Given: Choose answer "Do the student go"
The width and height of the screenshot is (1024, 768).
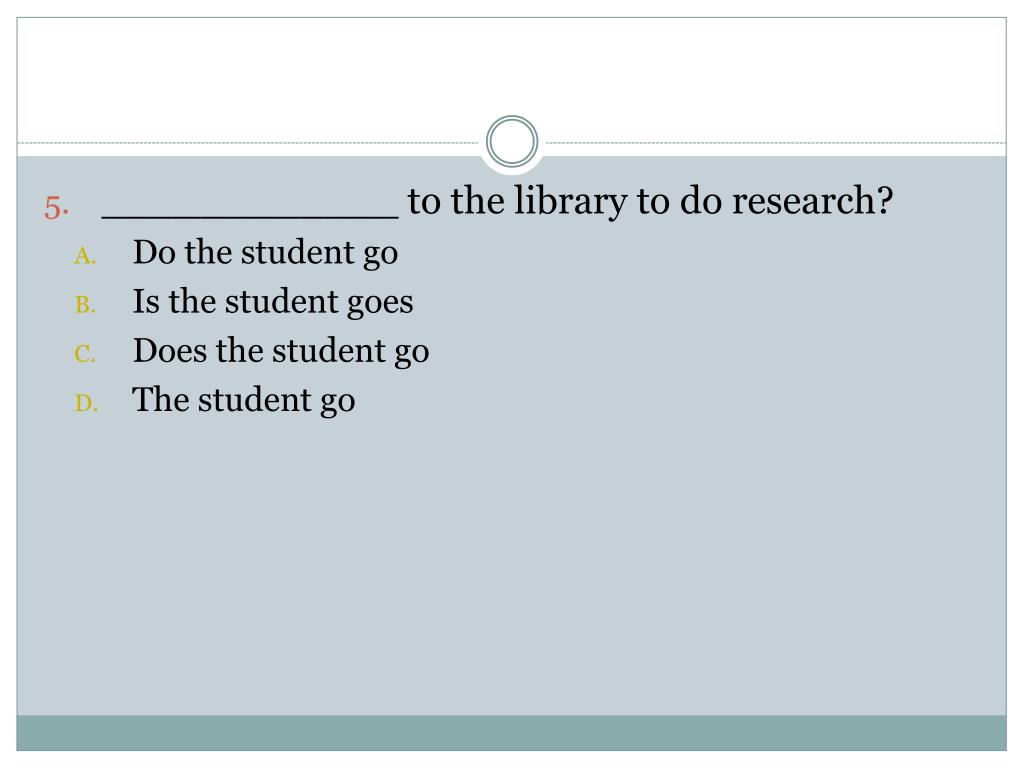Looking at the screenshot, I should pos(265,253).
